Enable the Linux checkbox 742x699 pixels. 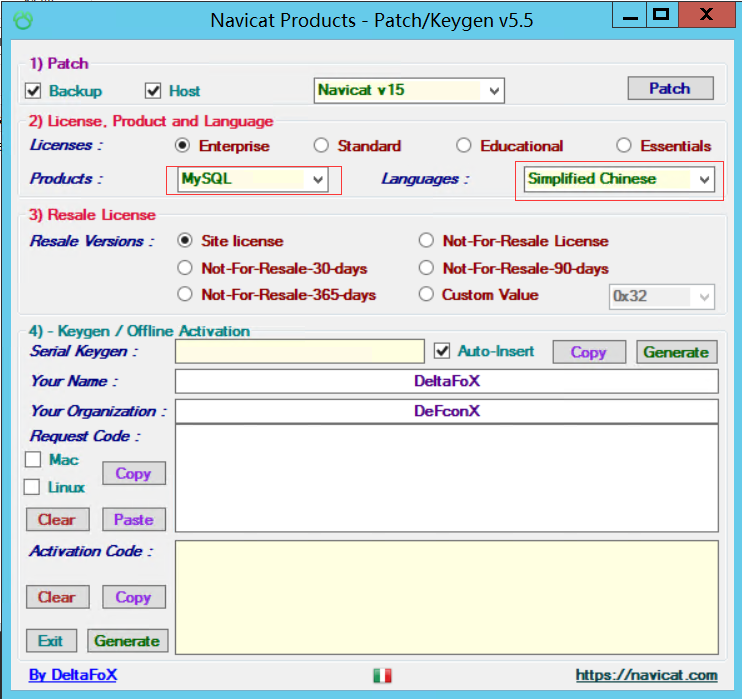32,487
